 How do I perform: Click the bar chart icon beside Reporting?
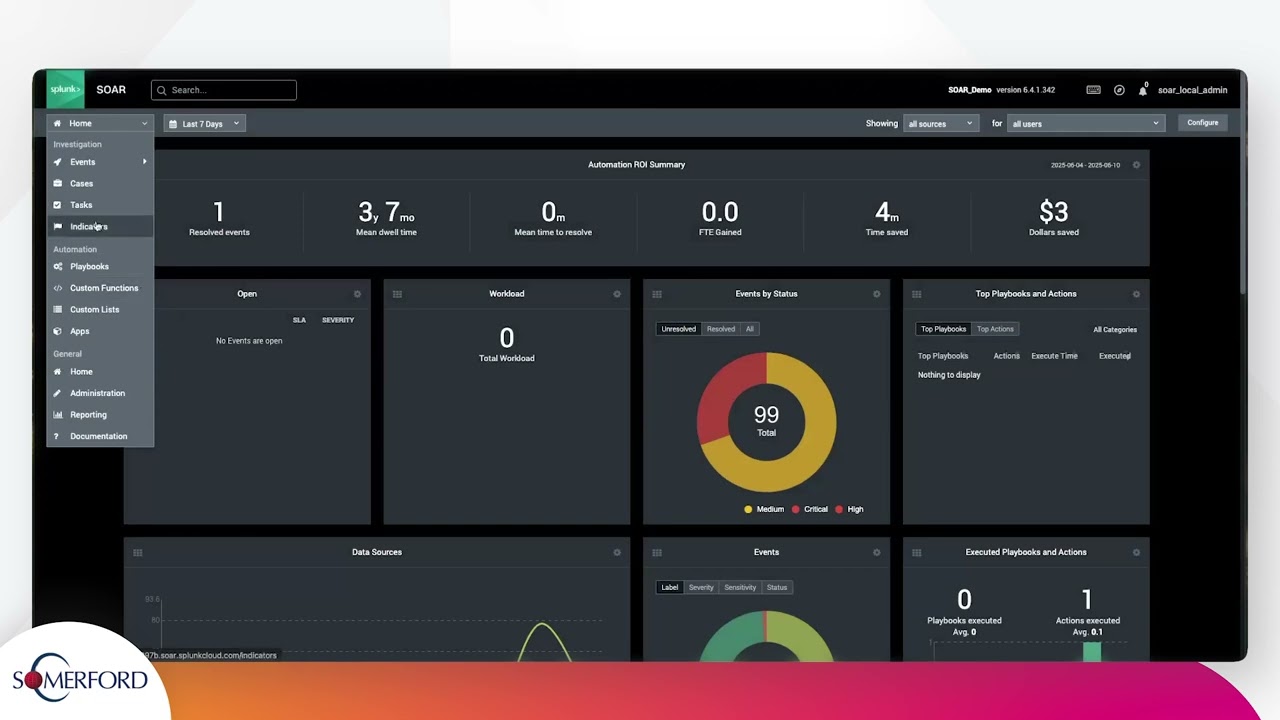(x=58, y=415)
